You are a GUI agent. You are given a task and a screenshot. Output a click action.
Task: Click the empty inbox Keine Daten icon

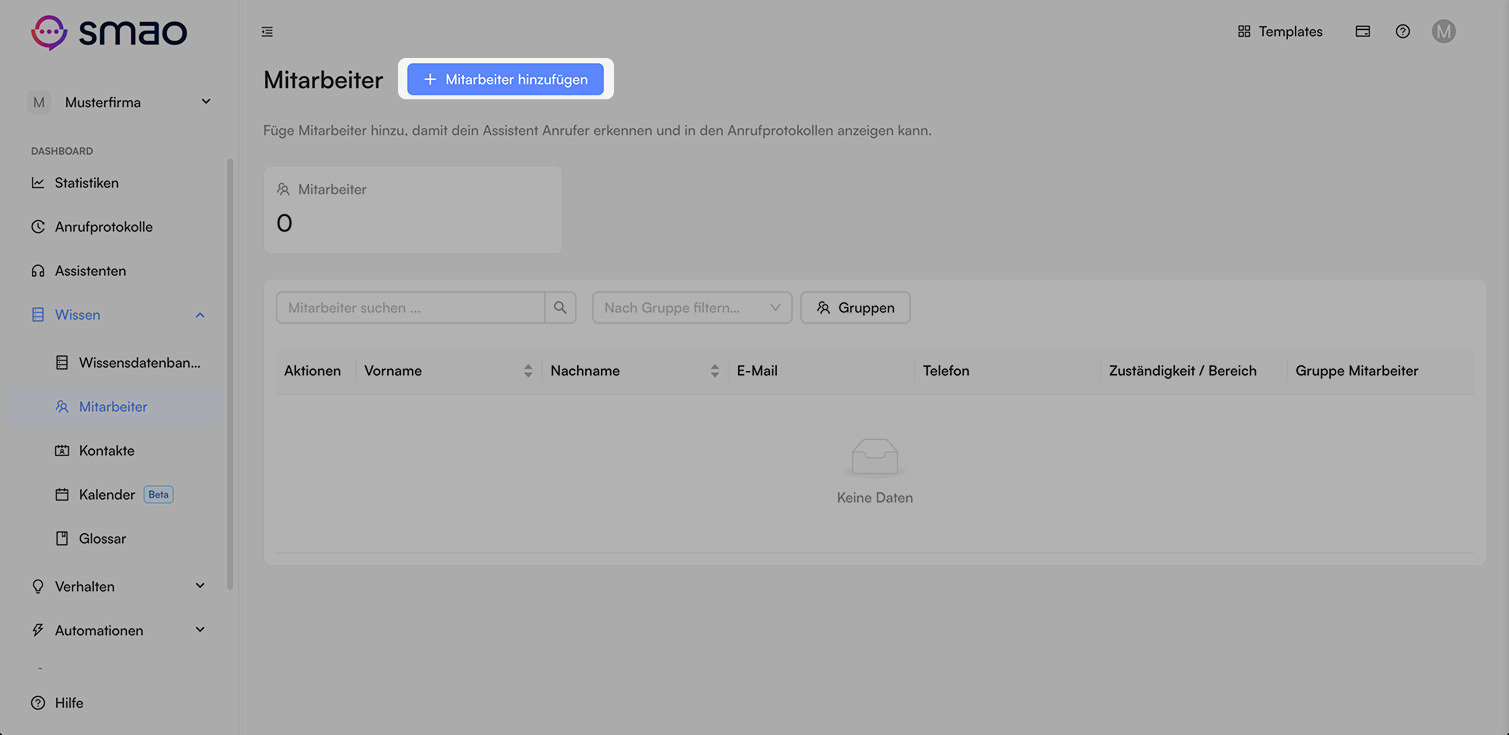point(875,459)
